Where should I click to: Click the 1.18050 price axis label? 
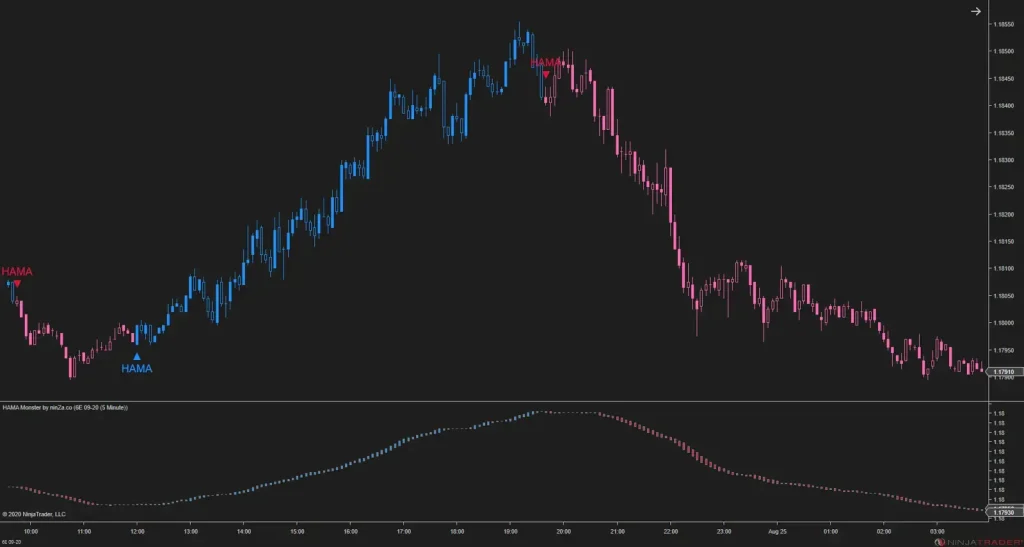pyautogui.click(x=1003, y=296)
